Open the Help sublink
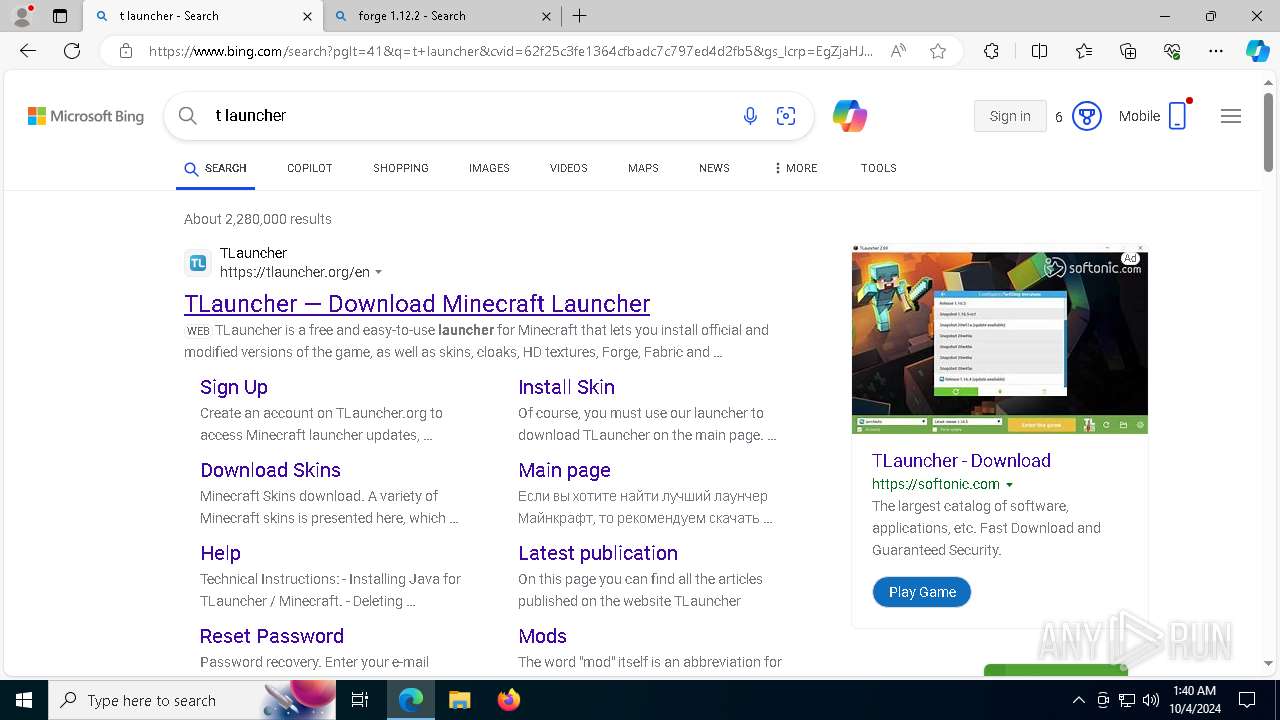Image resolution: width=1280 pixels, height=720 pixels. [x=220, y=553]
